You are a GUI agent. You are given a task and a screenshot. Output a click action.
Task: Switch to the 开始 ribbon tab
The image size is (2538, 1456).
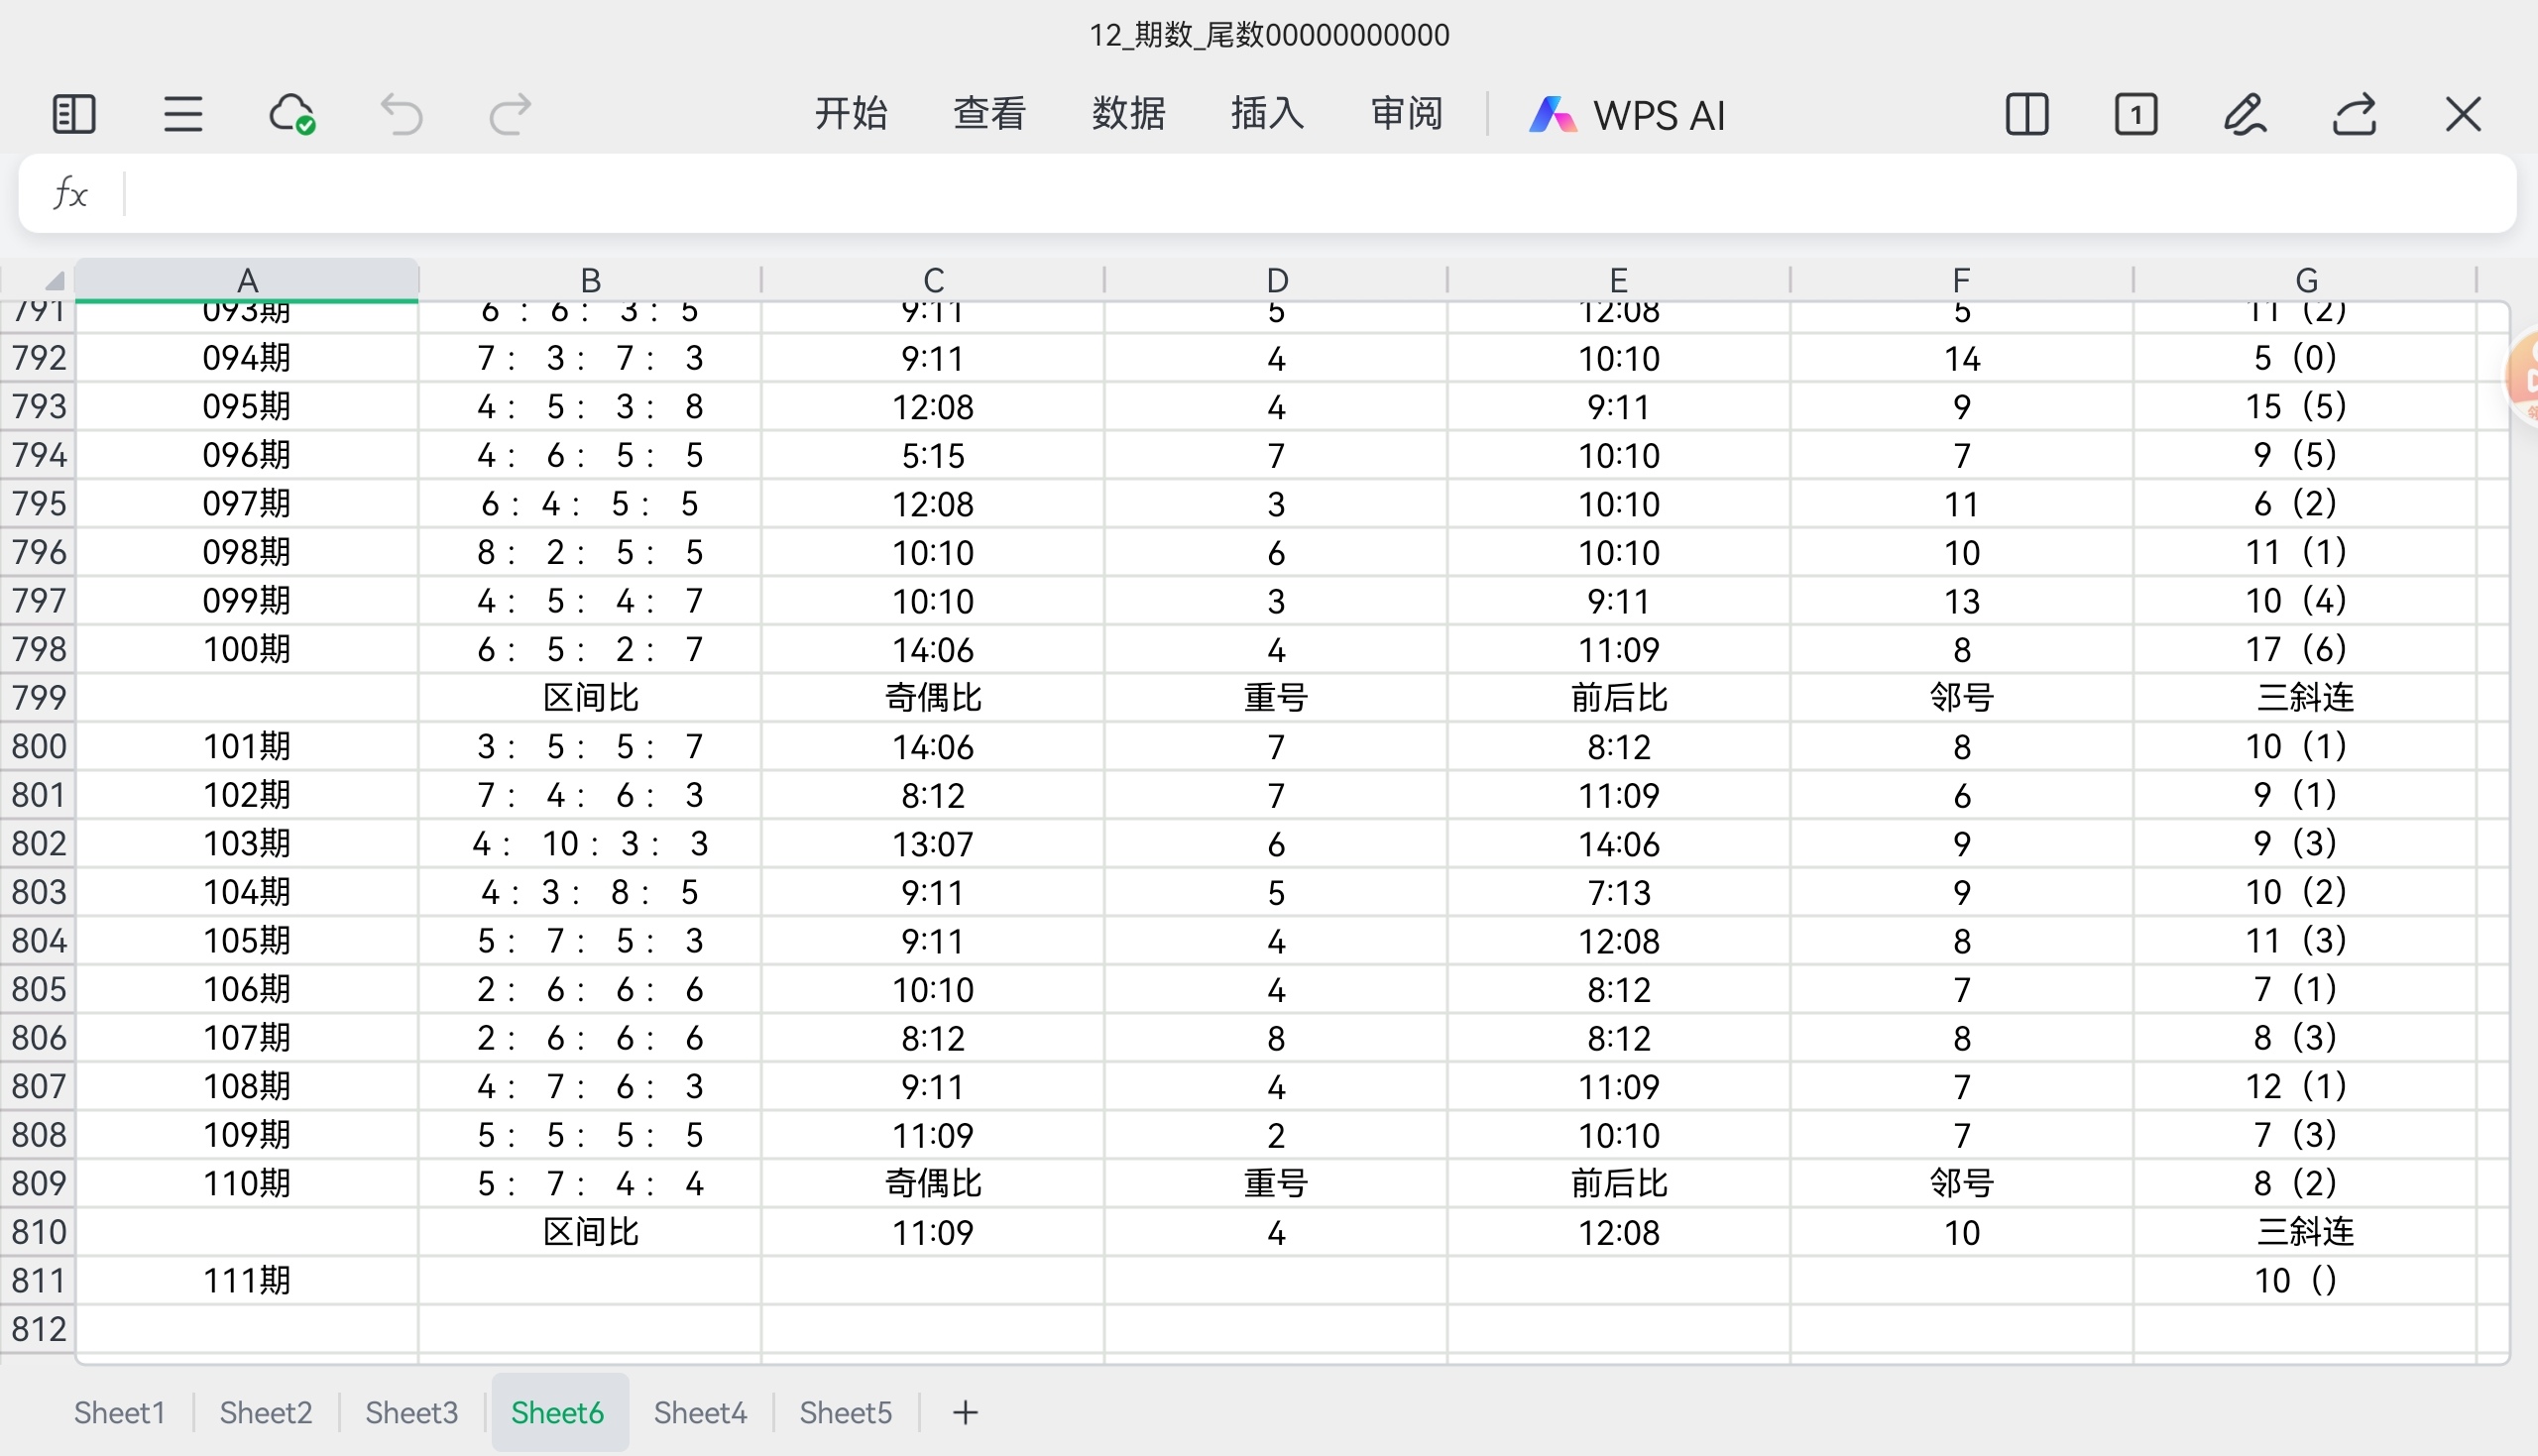click(x=851, y=114)
